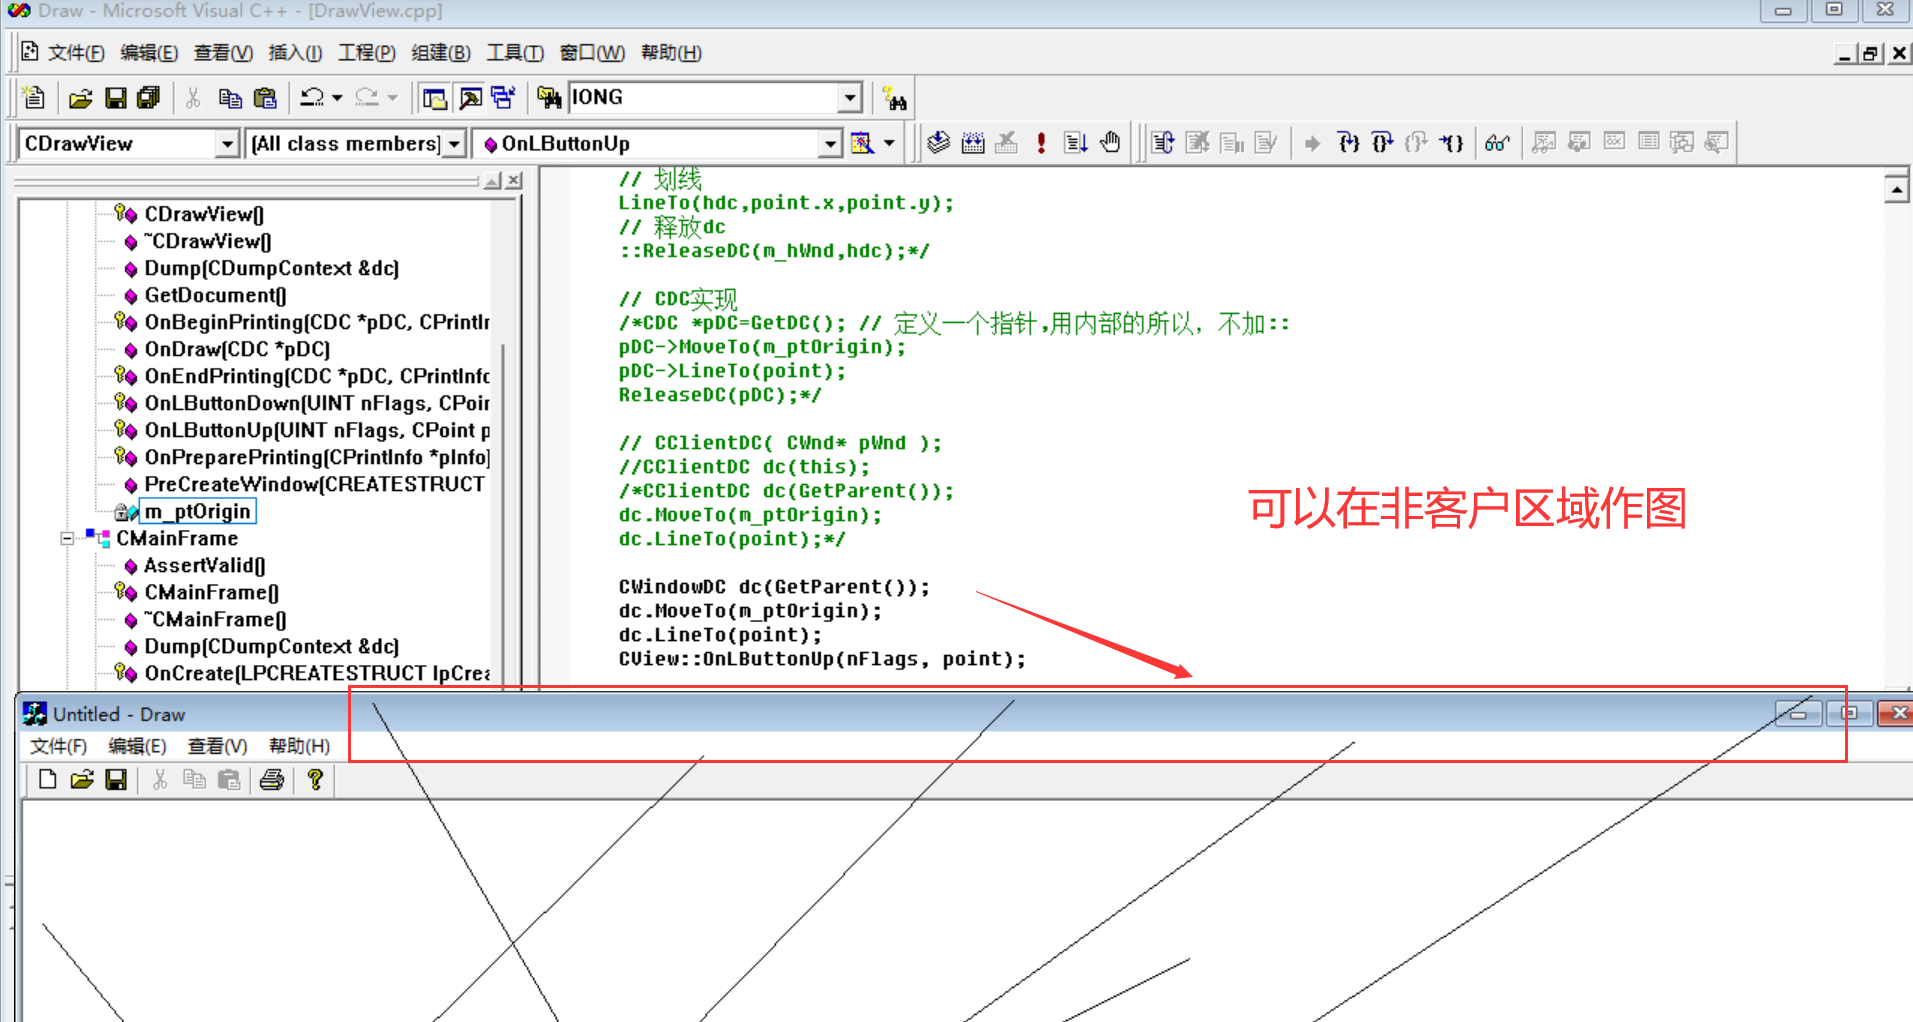The height and width of the screenshot is (1022, 1913).
Task: Select OnLButtonDown in class tree
Action: click(x=317, y=403)
